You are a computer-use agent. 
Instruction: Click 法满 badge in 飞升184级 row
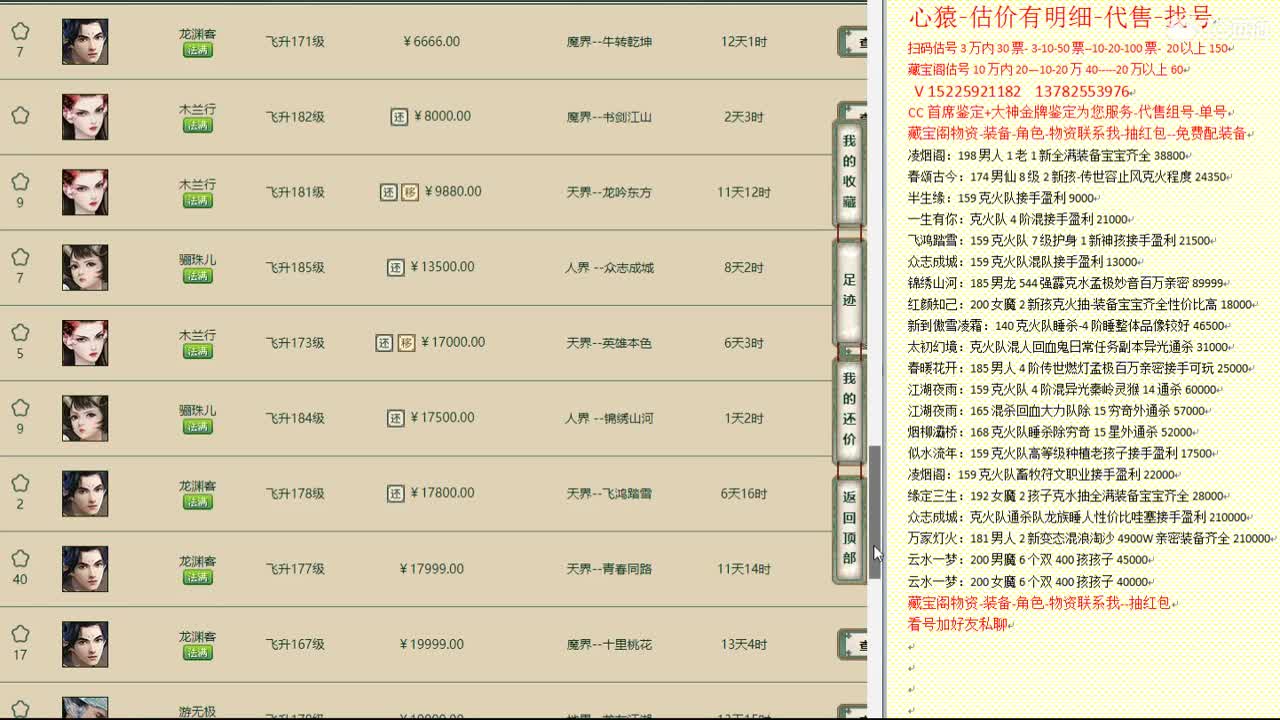[x=197, y=427]
